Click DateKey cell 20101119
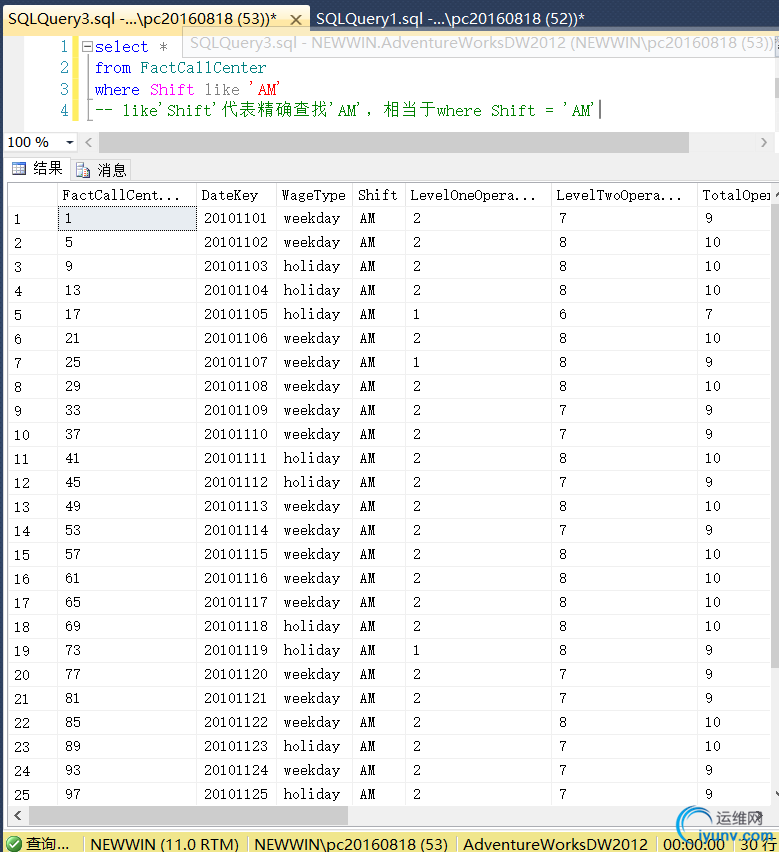 coord(236,650)
